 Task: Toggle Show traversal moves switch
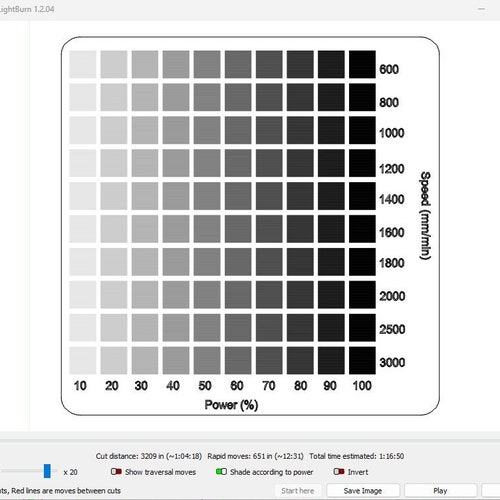pyautogui.click(x=116, y=472)
